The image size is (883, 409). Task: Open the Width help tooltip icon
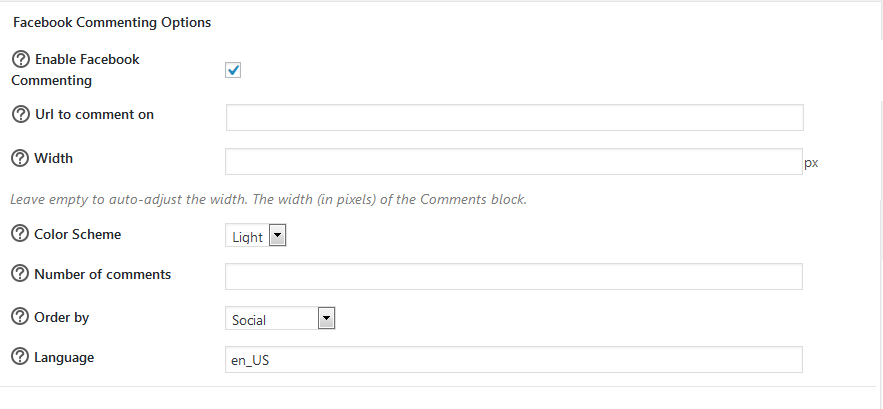[x=20, y=158]
